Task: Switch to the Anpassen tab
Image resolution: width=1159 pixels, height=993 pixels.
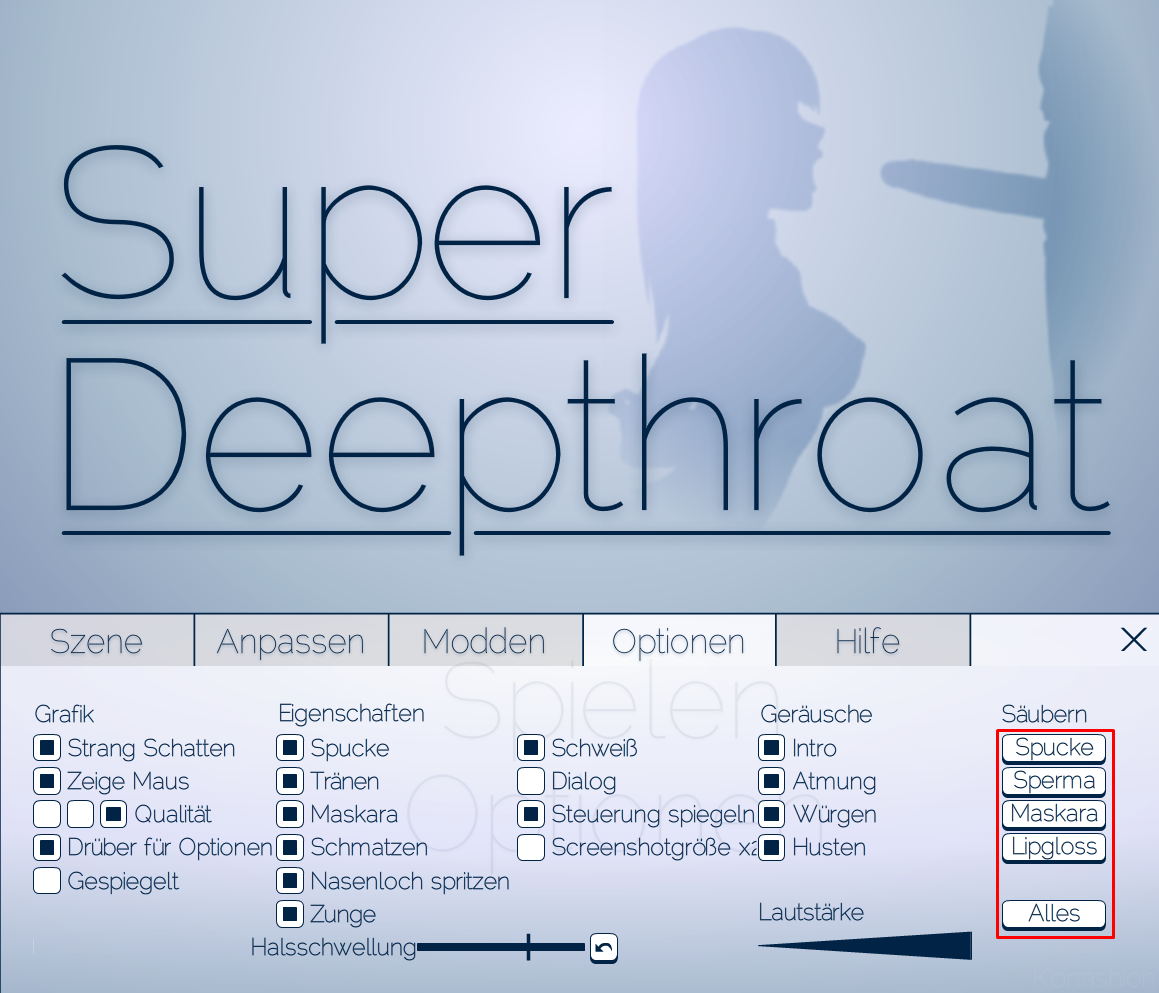Action: 291,641
